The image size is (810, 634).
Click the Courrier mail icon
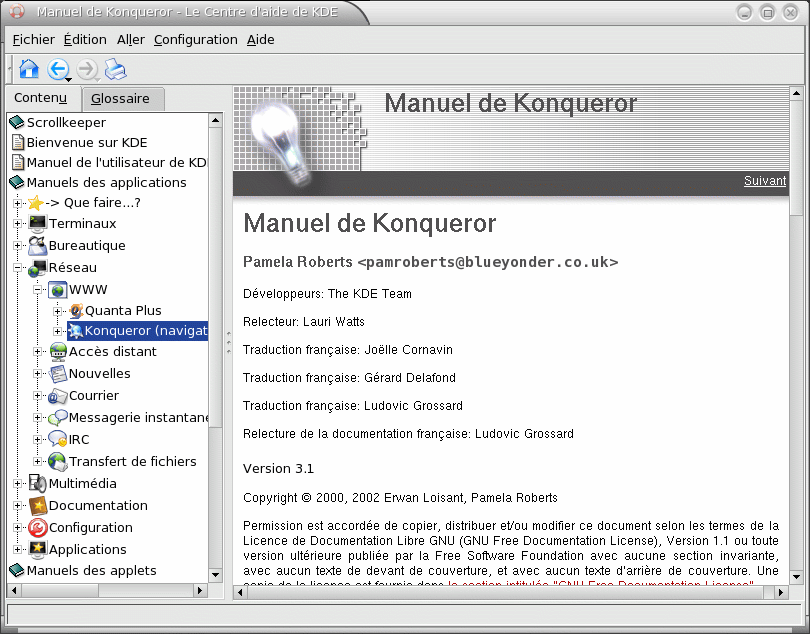(58, 396)
